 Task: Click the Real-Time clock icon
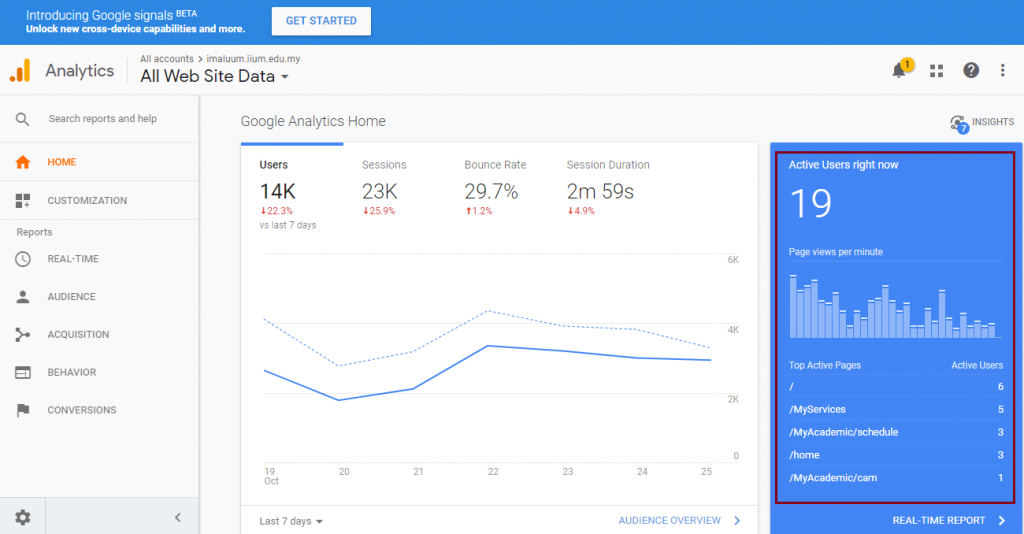click(x=23, y=259)
